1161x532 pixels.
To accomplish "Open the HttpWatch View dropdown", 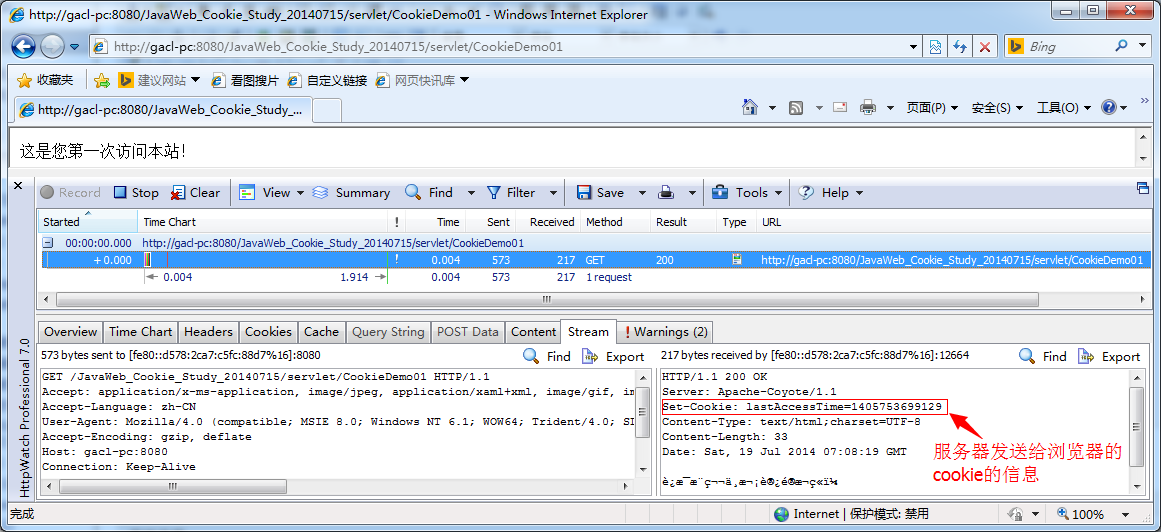I will click(272, 193).
